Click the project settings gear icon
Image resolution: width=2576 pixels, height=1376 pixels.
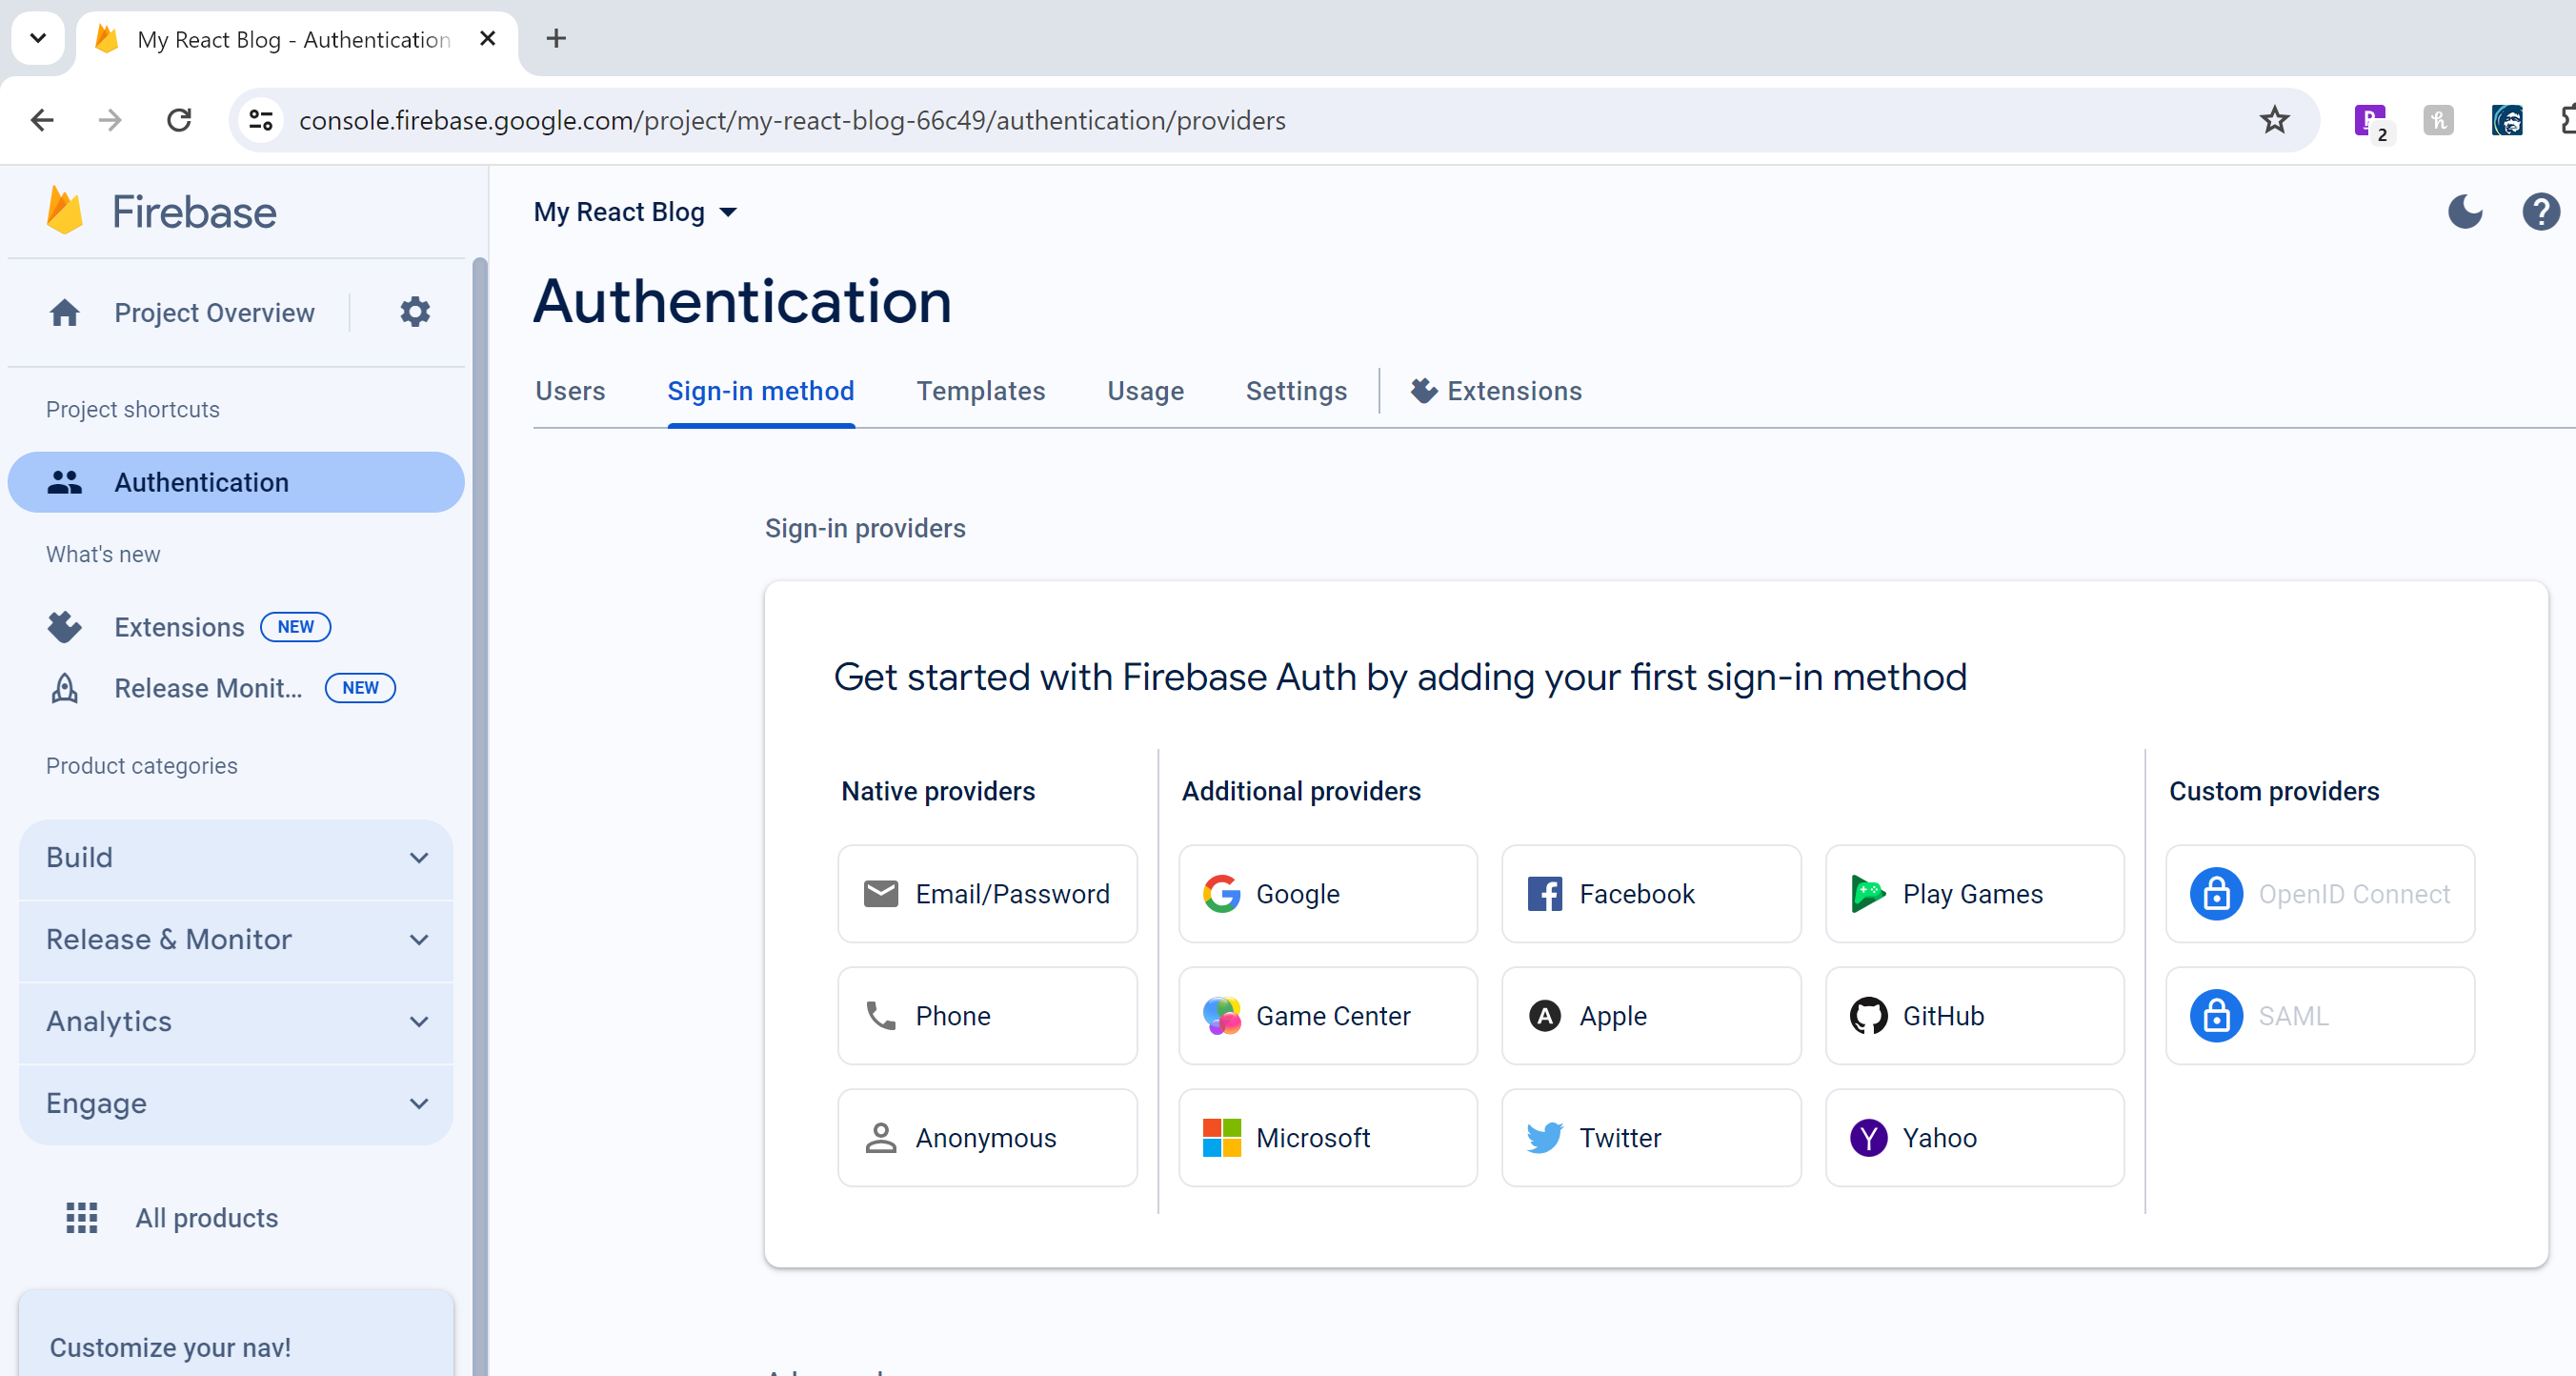(x=415, y=312)
